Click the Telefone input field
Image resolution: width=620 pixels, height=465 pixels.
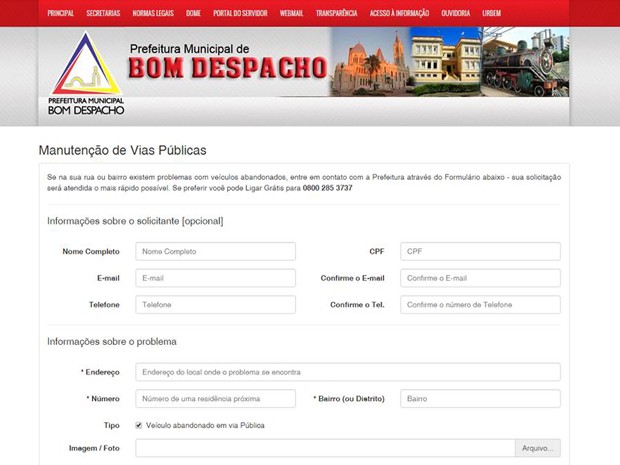click(215, 305)
